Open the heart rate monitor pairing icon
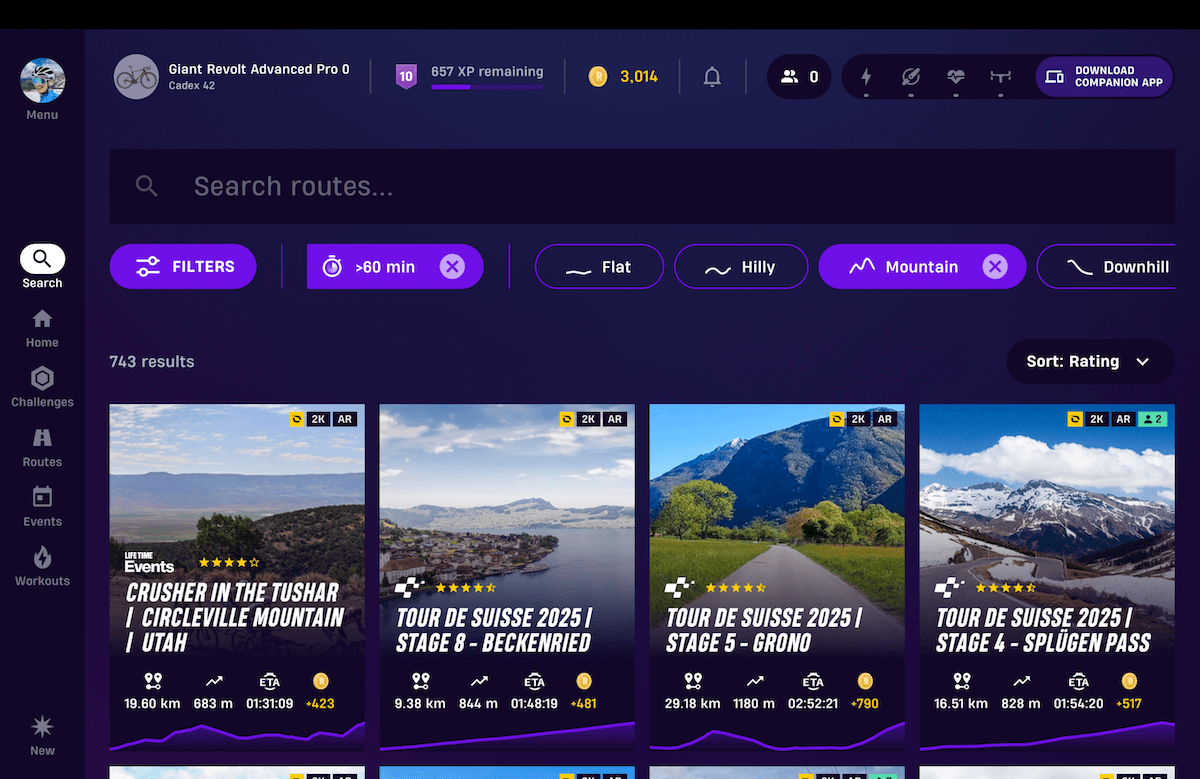 [956, 77]
